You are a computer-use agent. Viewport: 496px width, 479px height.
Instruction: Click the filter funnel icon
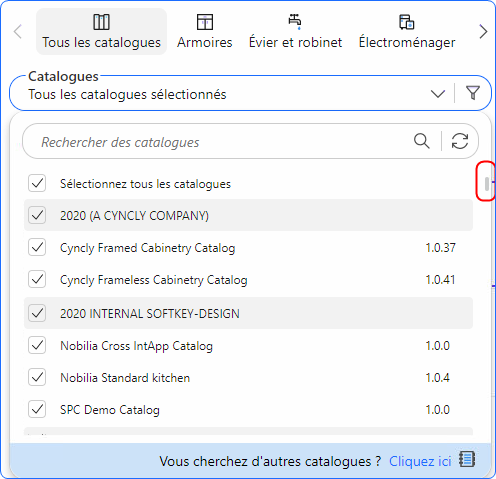tap(473, 93)
